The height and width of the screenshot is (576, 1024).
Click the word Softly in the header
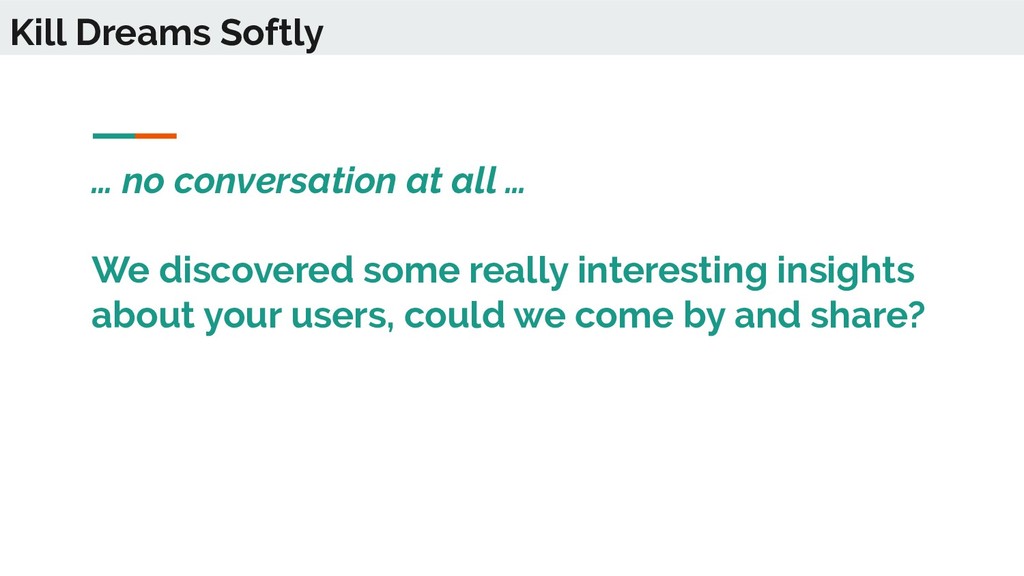tap(272, 34)
